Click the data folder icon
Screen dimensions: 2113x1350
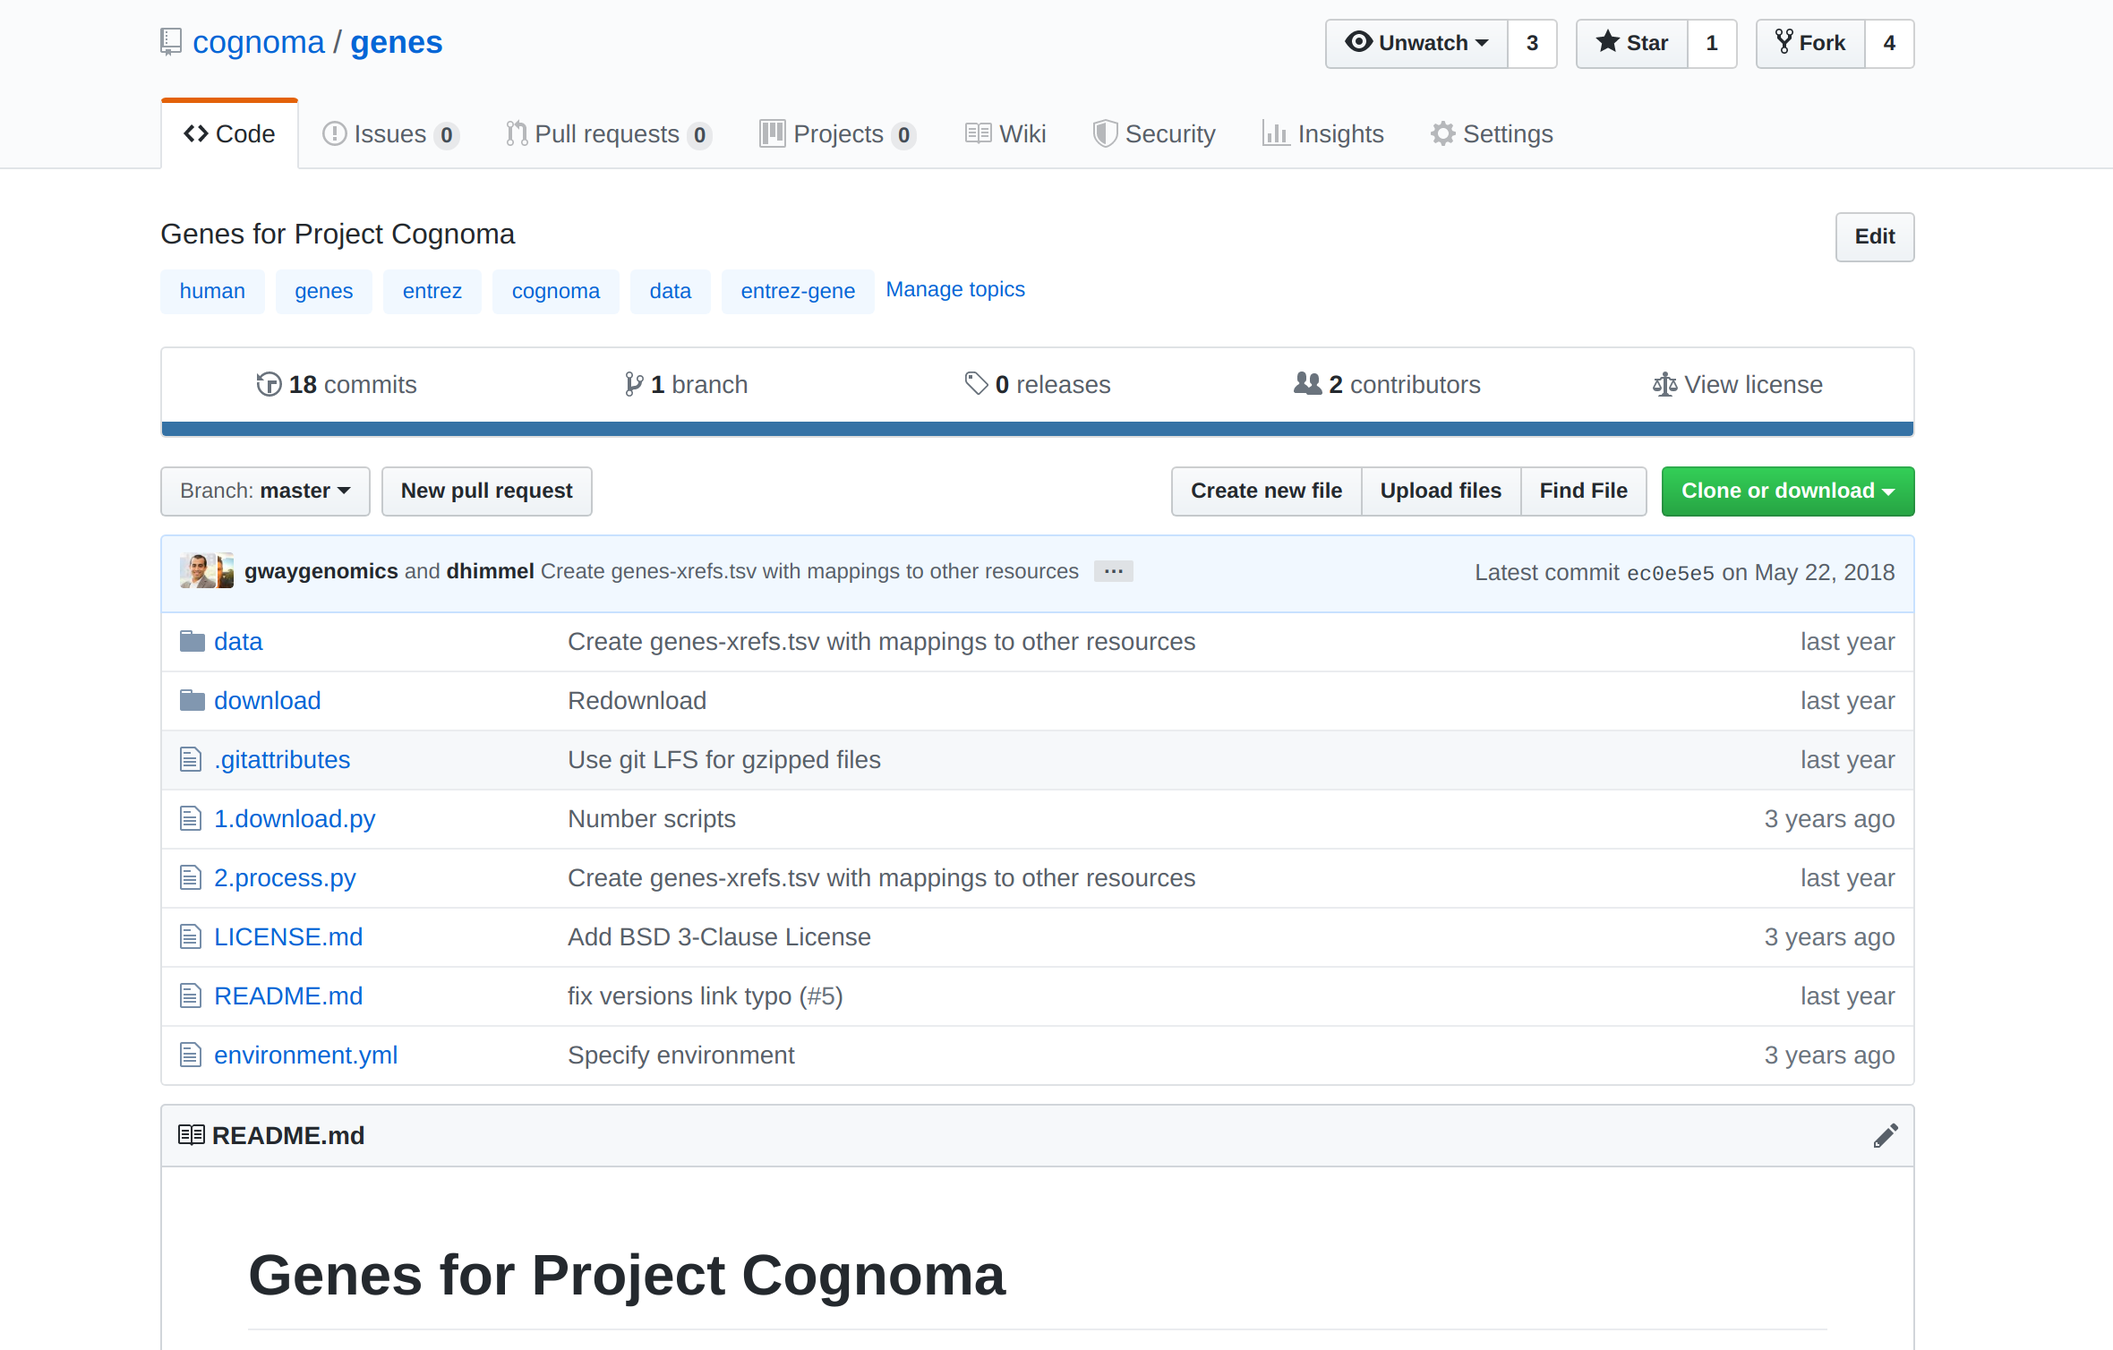coord(192,642)
